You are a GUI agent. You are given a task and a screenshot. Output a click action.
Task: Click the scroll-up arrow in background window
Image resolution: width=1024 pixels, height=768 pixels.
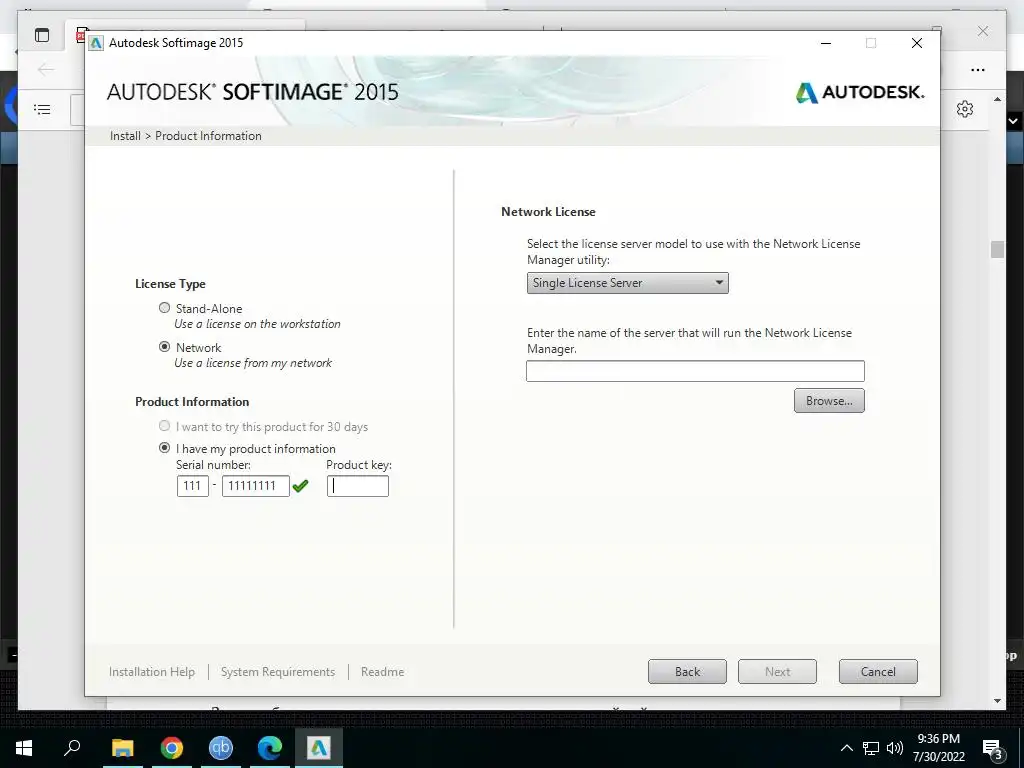click(997, 99)
